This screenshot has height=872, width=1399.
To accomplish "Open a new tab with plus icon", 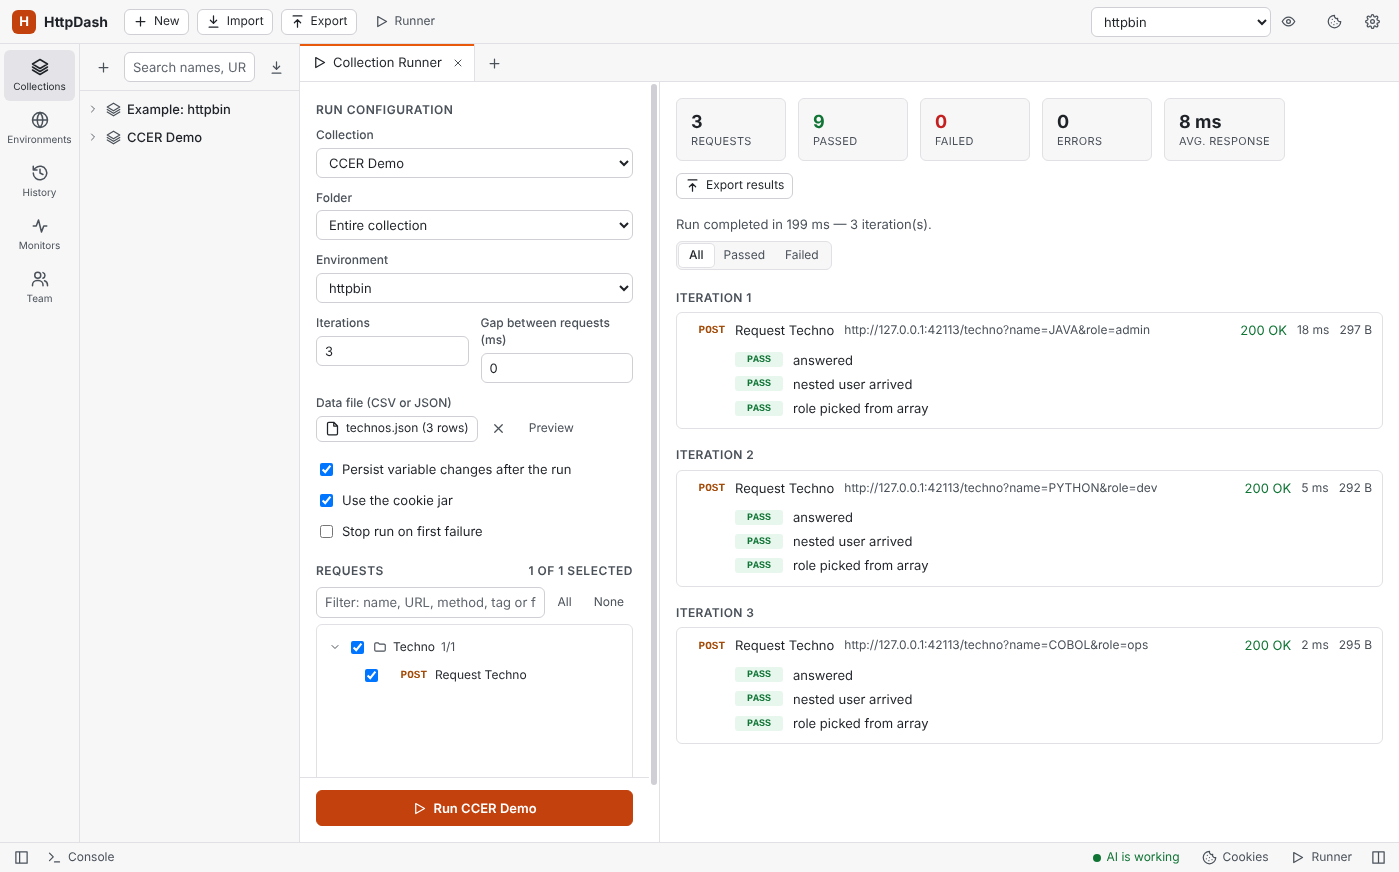I will click(x=494, y=63).
